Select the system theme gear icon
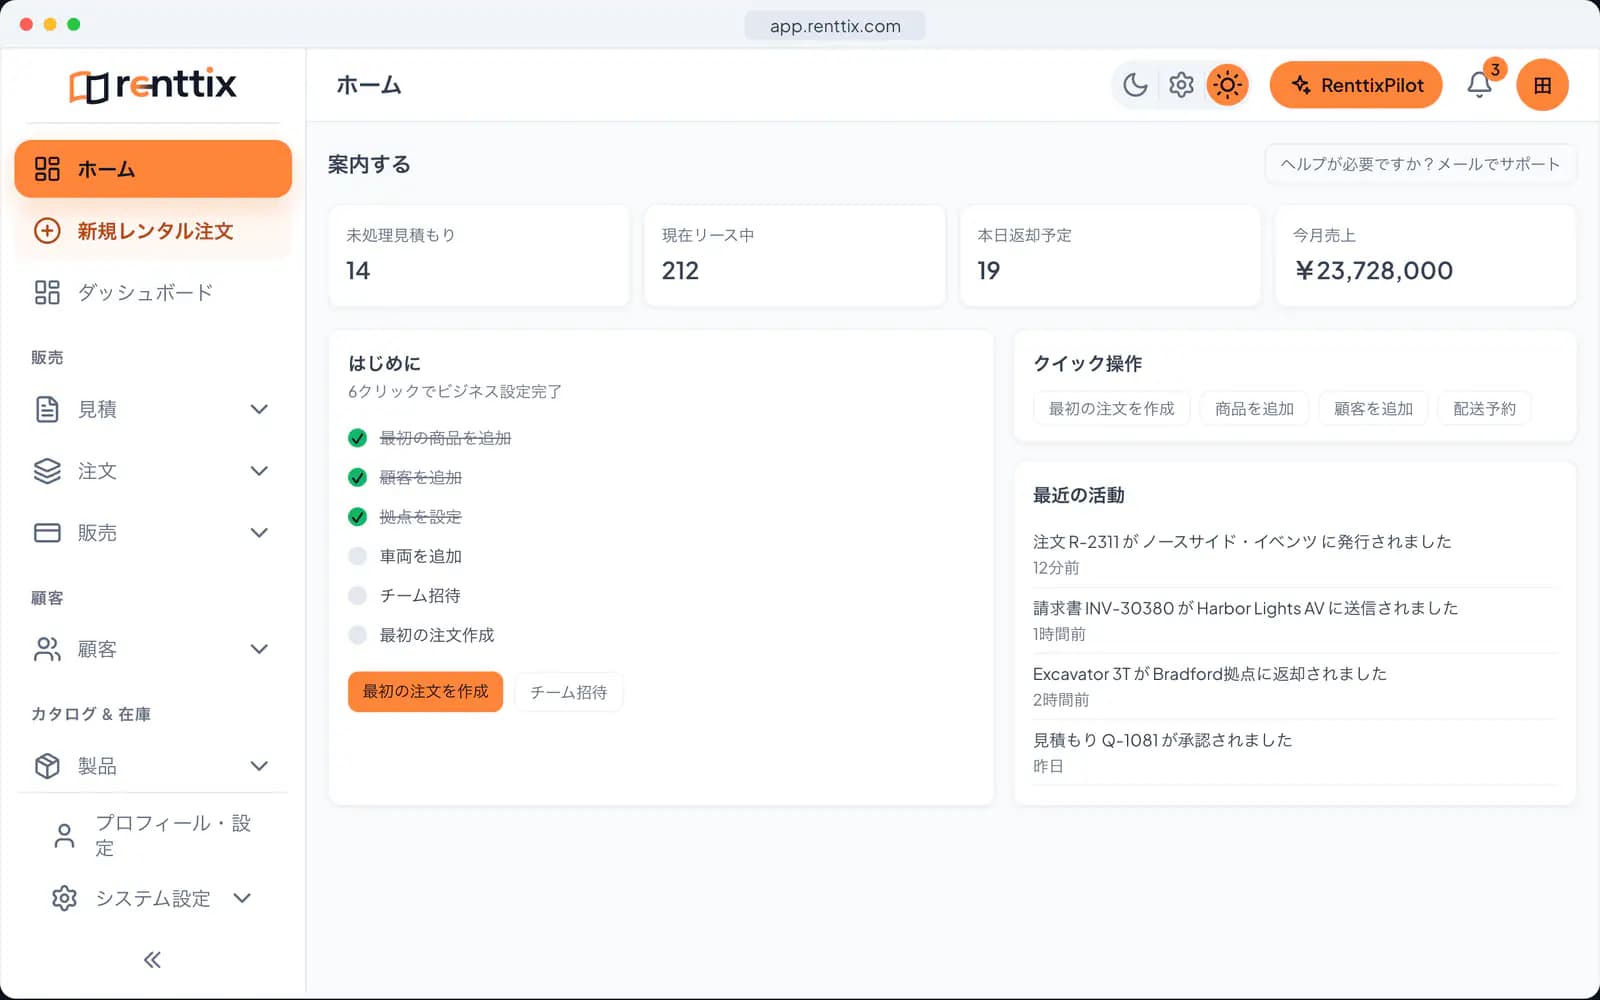Screen dimensions: 1600x1000 (x=1181, y=85)
